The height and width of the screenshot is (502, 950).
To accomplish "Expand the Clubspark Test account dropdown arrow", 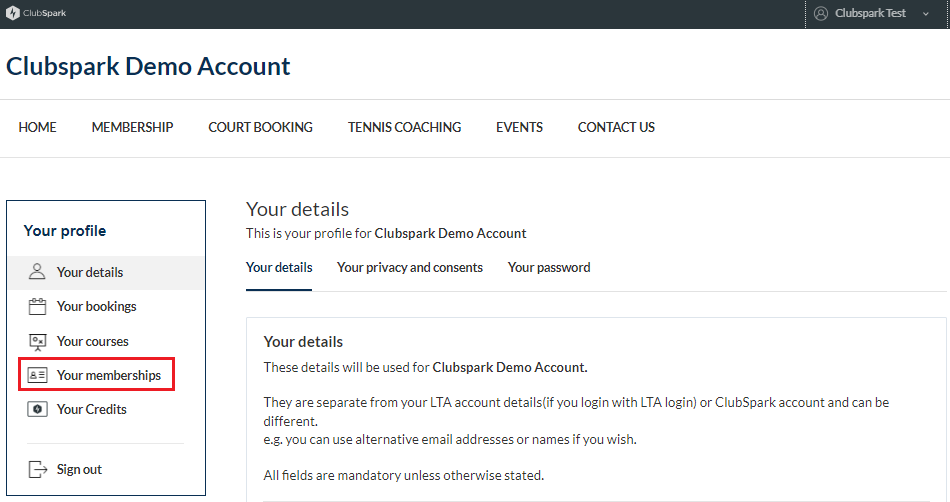I will (925, 14).
